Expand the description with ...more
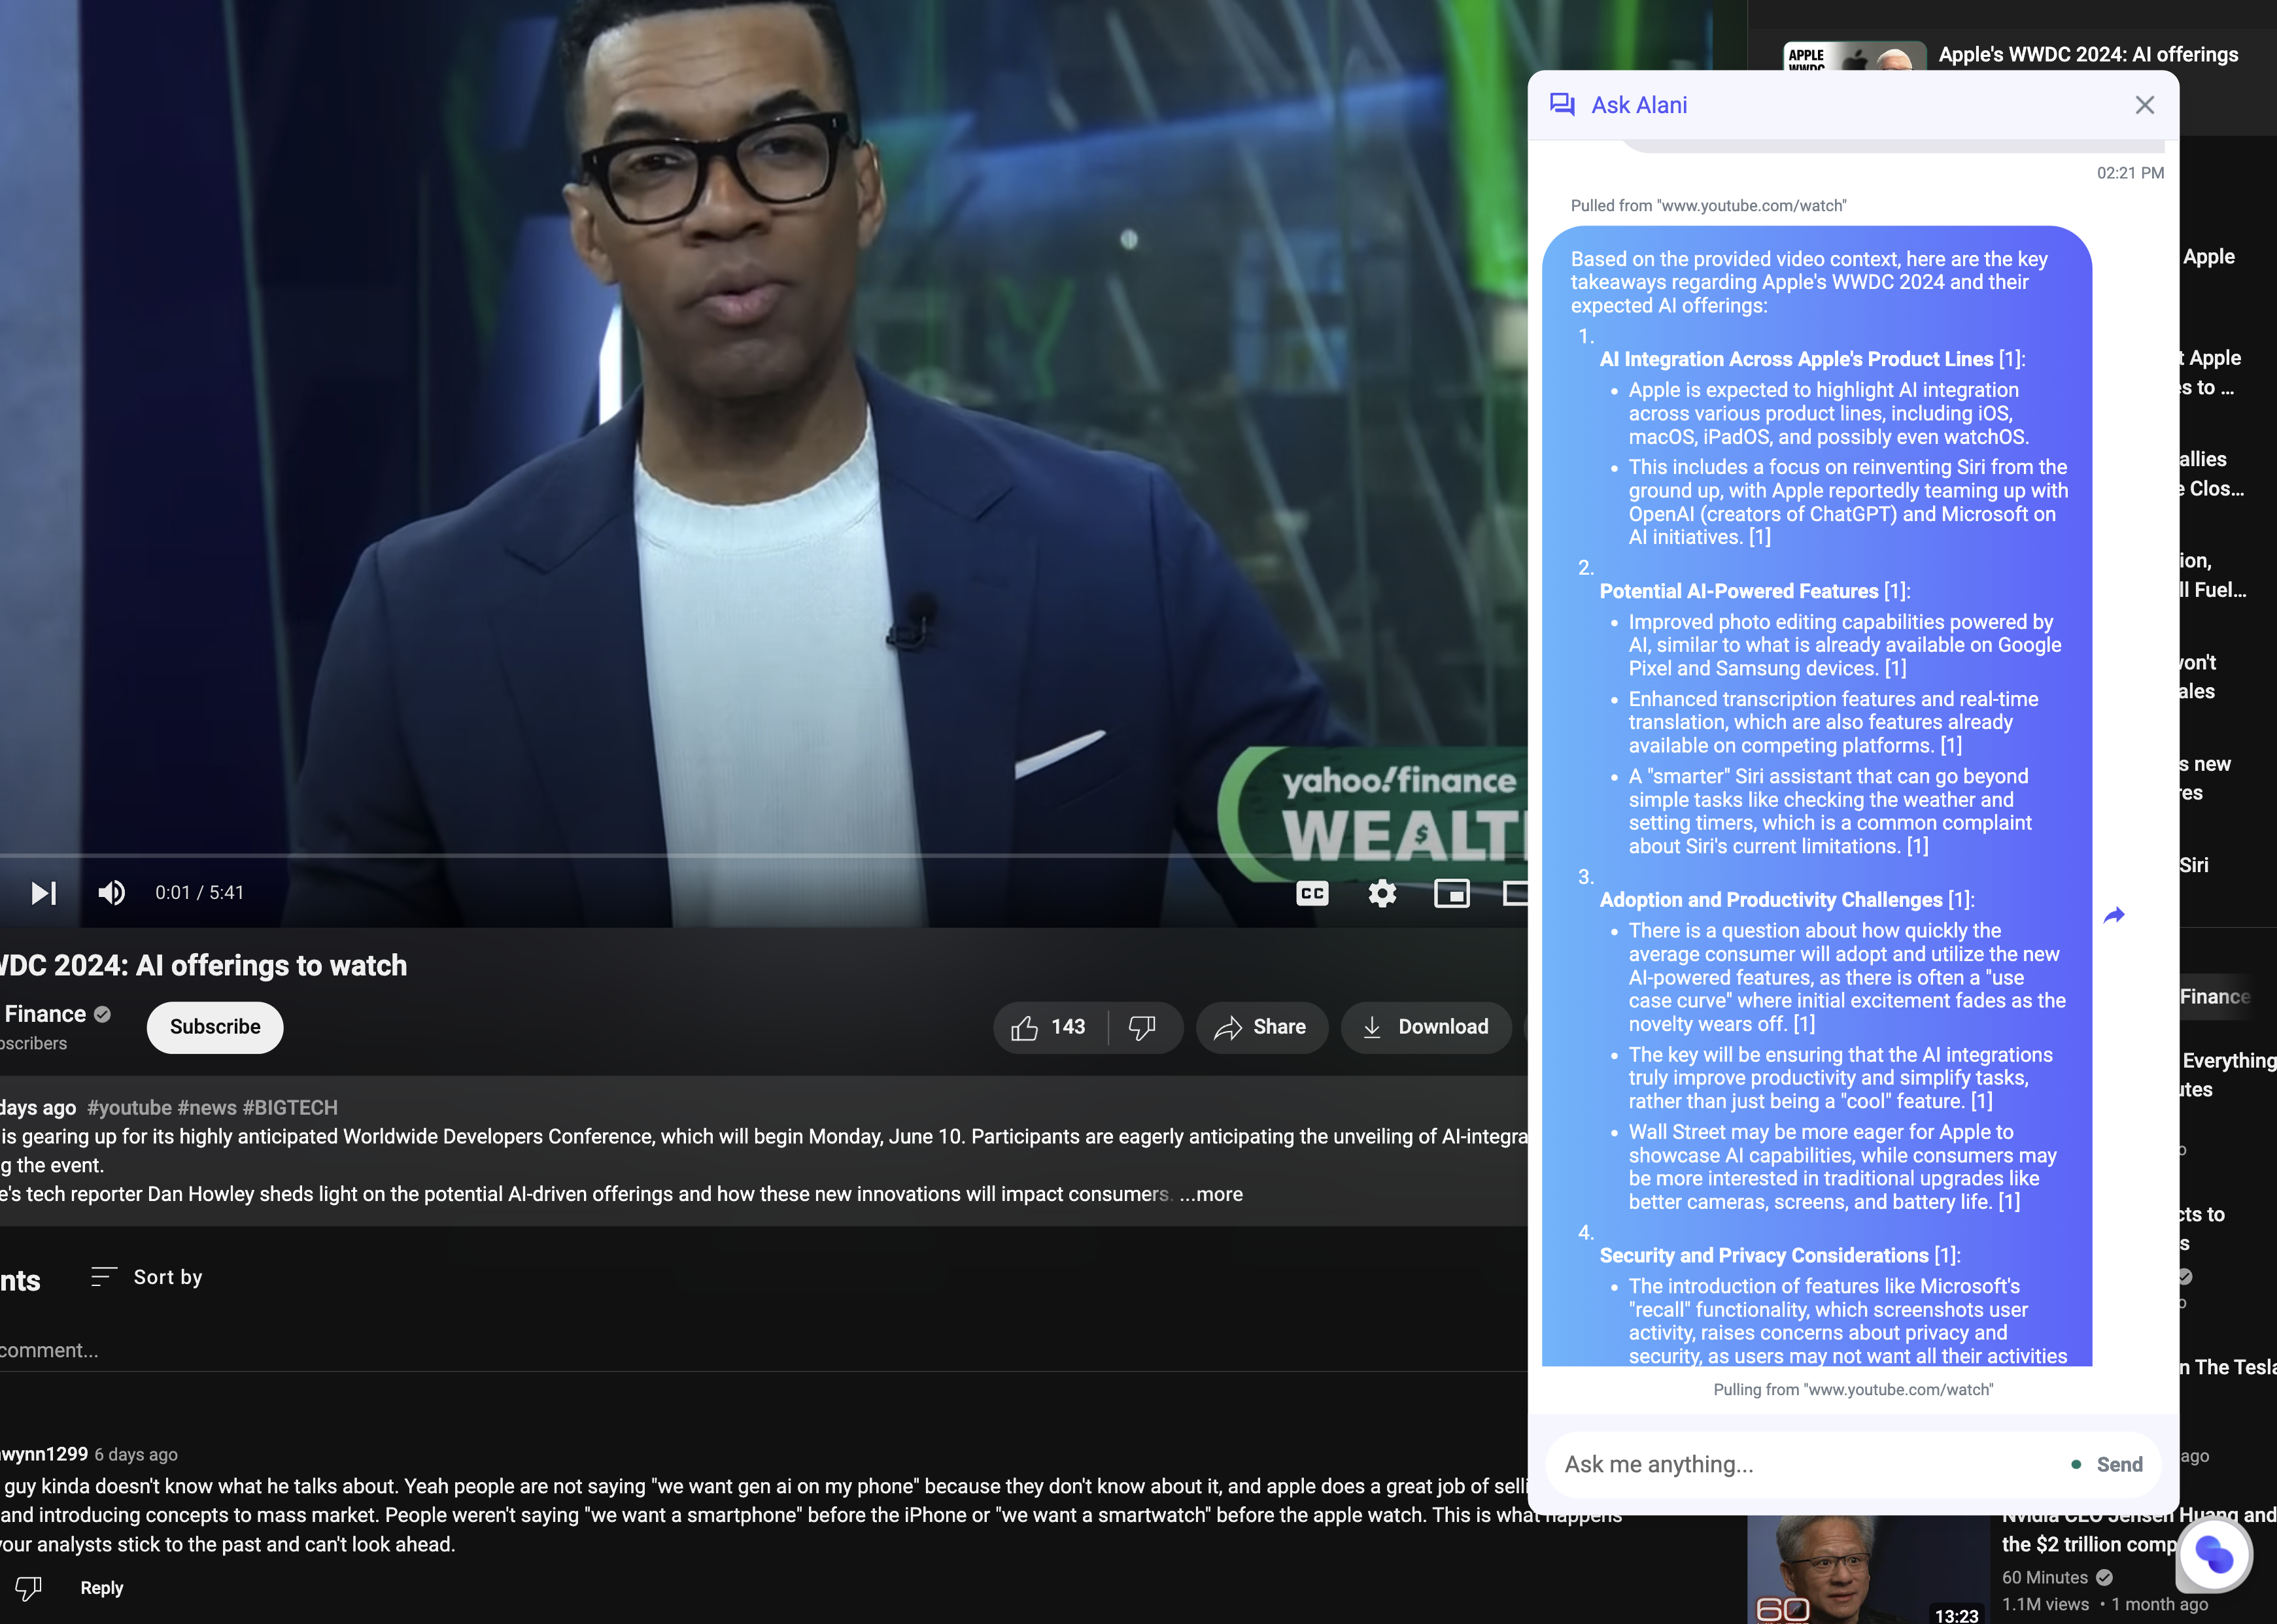 coord(1211,1194)
